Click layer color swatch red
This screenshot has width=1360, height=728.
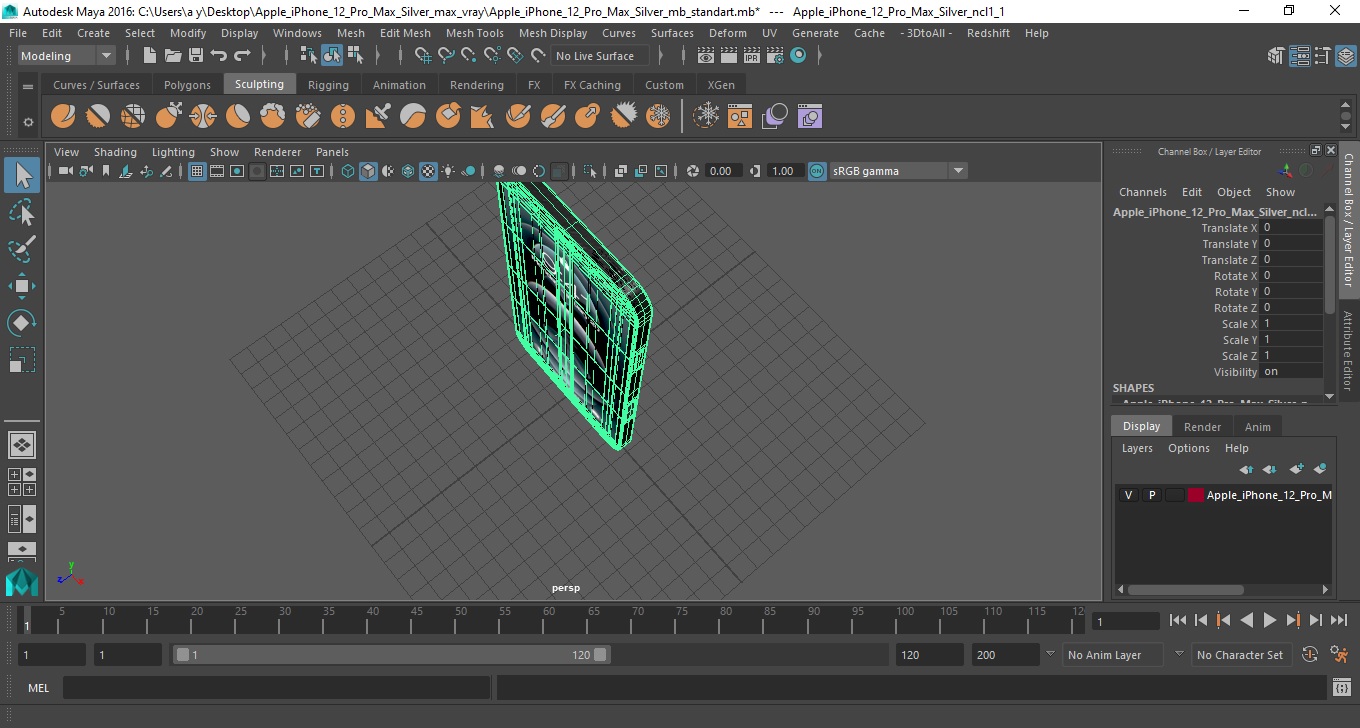tap(1195, 495)
